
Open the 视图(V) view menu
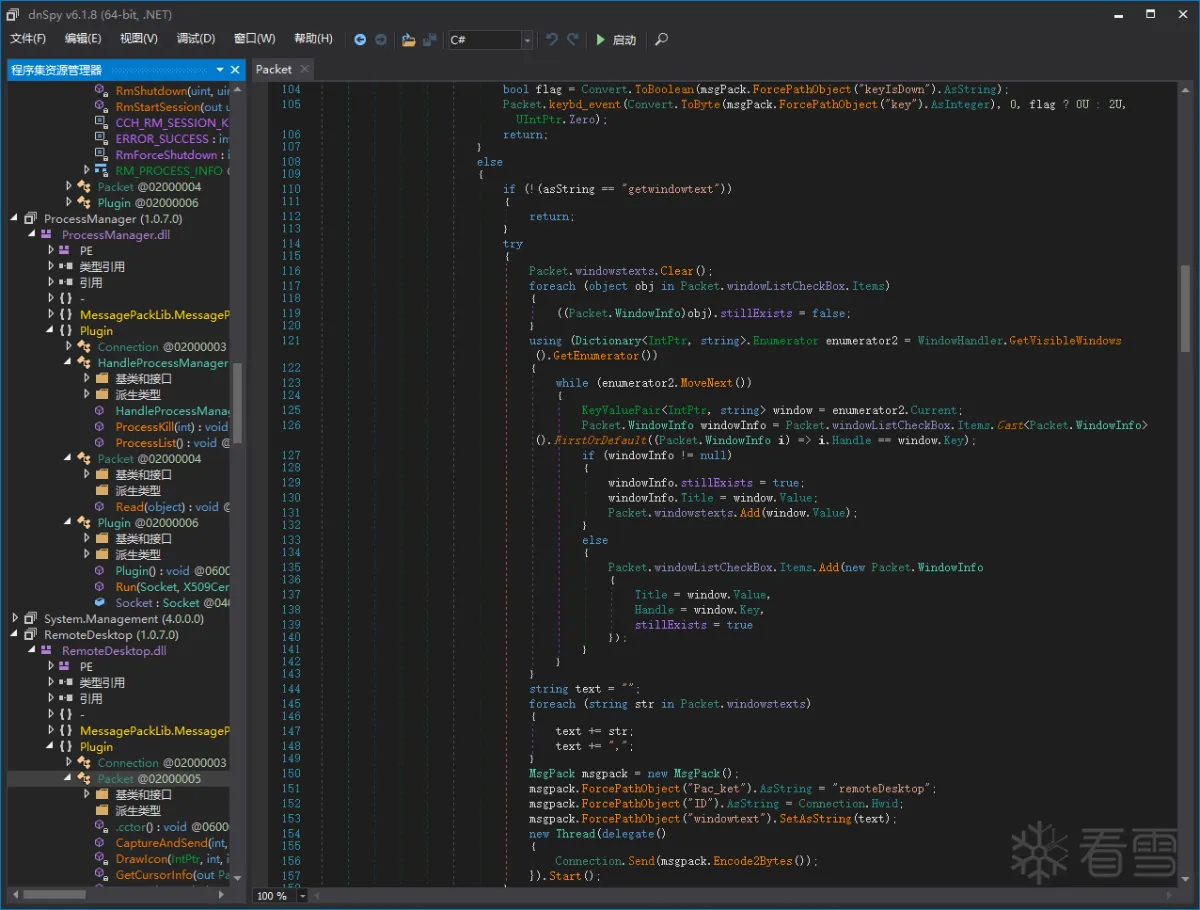point(138,39)
